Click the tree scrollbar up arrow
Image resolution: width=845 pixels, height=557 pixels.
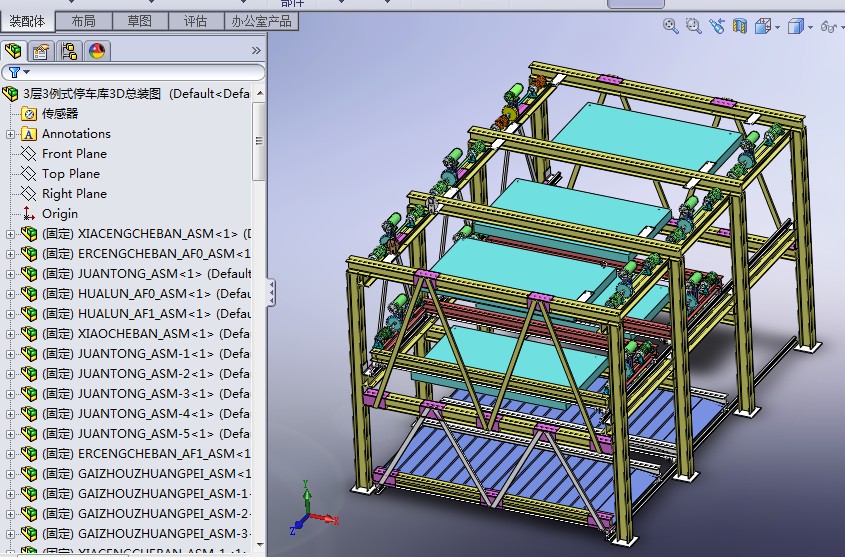(x=259, y=95)
